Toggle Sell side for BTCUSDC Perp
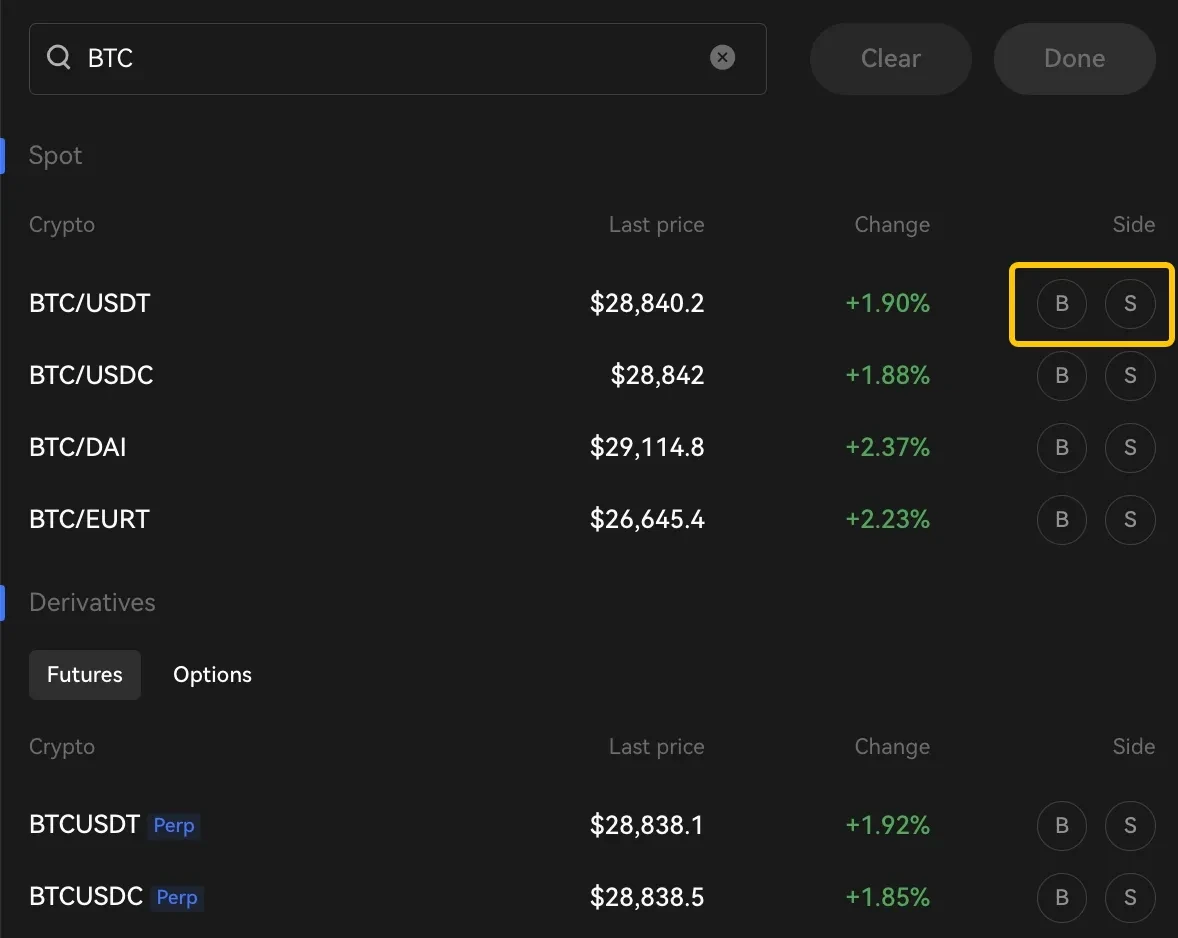Viewport: 1178px width, 938px height. coord(1130,897)
